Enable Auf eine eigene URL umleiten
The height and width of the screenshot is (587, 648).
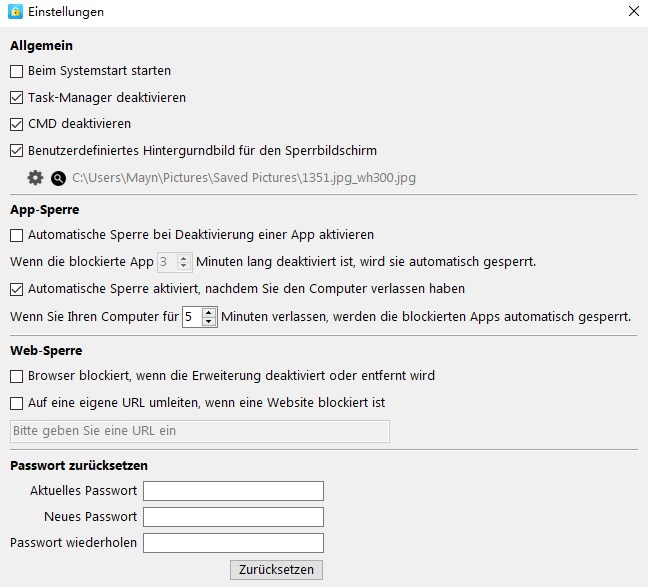click(x=17, y=403)
